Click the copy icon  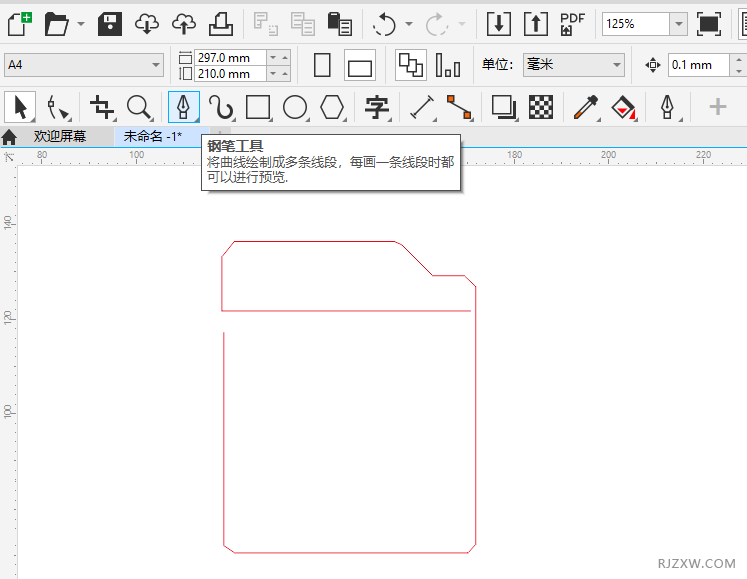click(x=303, y=24)
